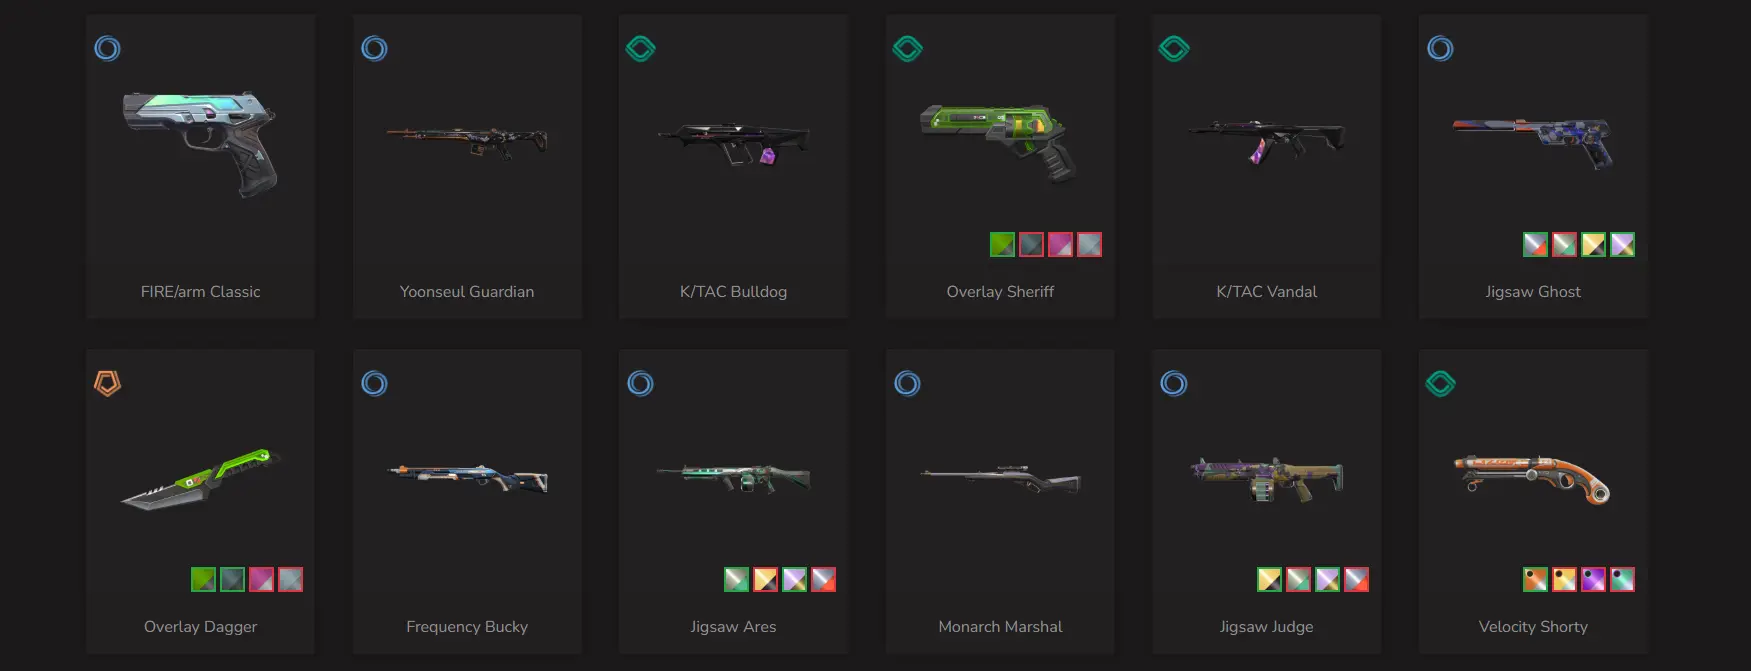Pick the last chroma swatch on Jigsaw Ares
The image size is (1751, 671).
click(823, 579)
